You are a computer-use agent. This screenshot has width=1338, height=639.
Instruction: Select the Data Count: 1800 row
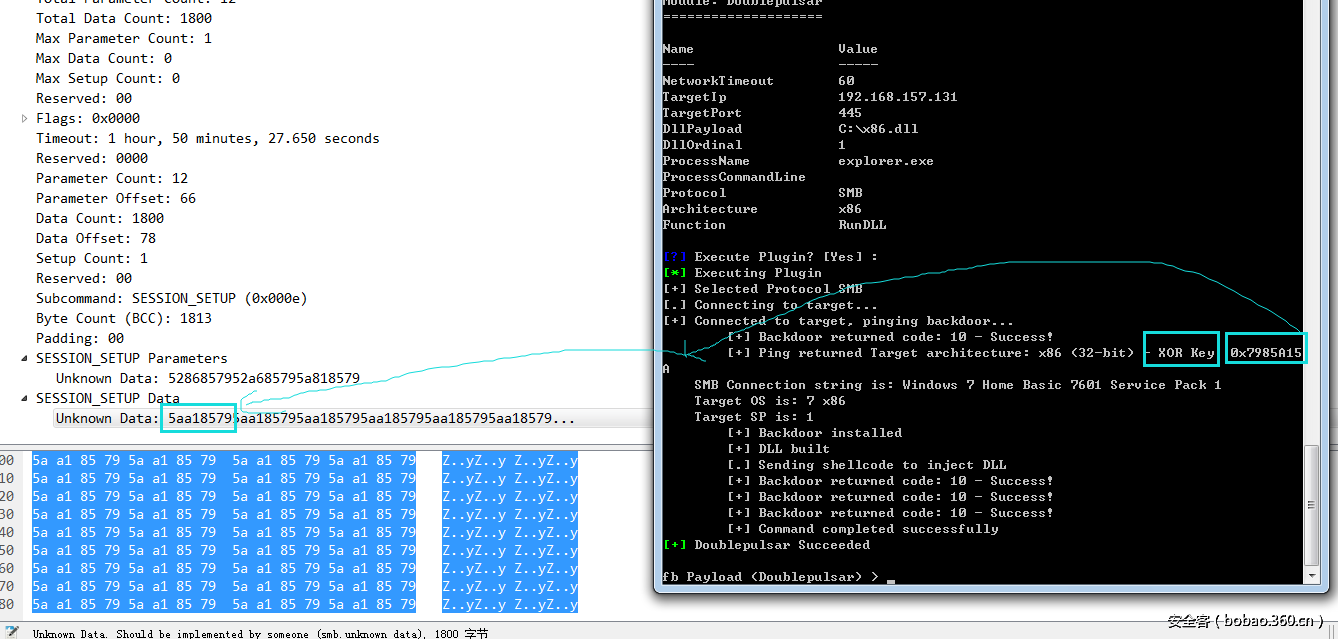[100, 218]
